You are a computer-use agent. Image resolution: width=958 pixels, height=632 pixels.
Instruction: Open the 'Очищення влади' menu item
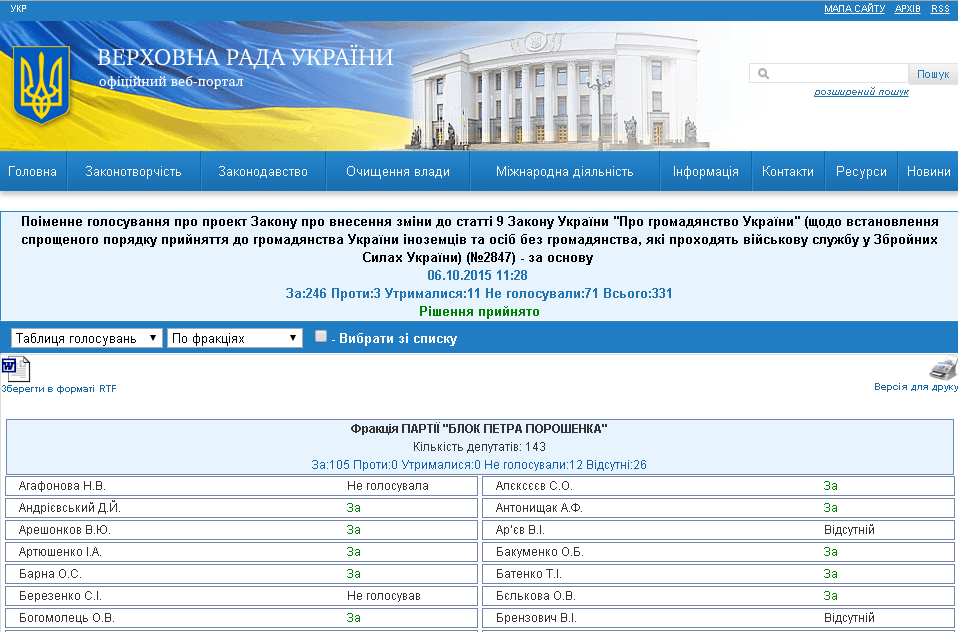point(397,171)
